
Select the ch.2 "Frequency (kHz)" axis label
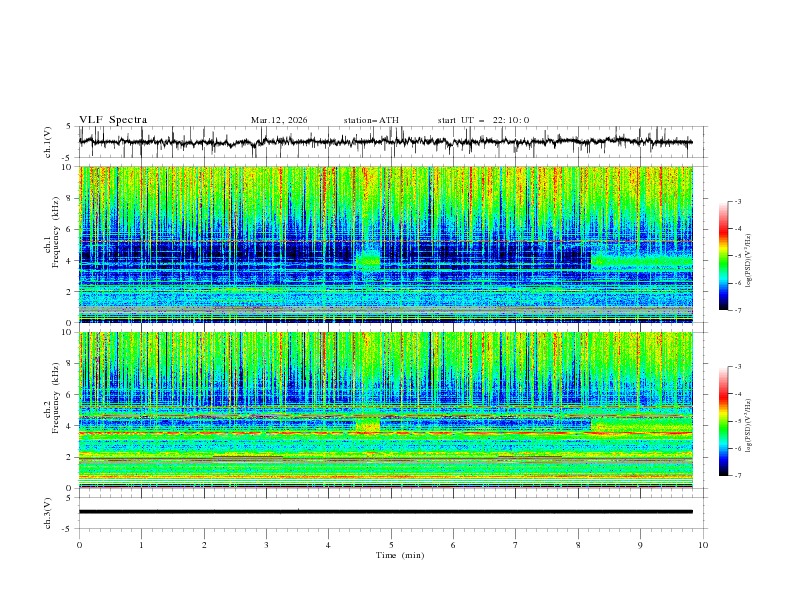pos(56,397)
